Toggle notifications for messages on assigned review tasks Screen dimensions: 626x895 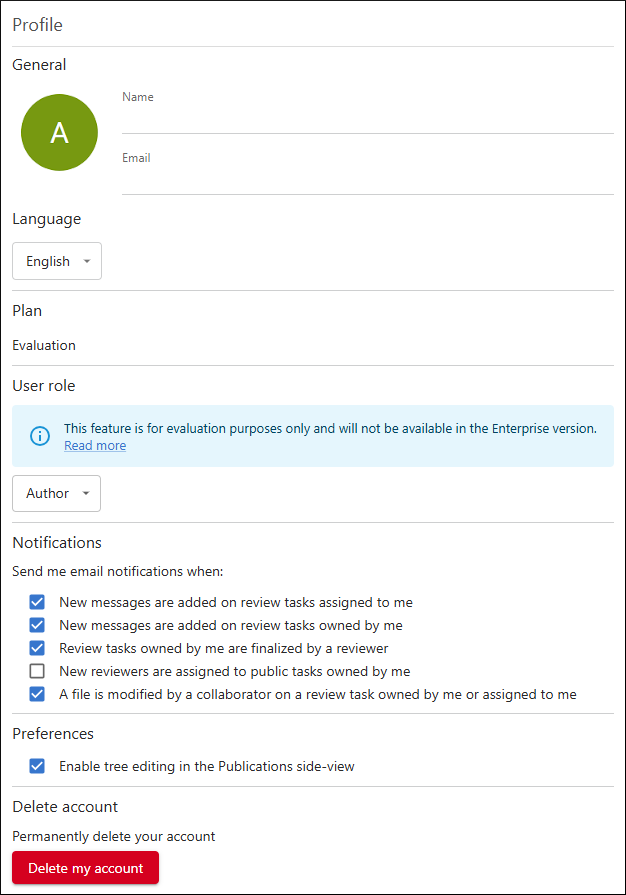37,602
